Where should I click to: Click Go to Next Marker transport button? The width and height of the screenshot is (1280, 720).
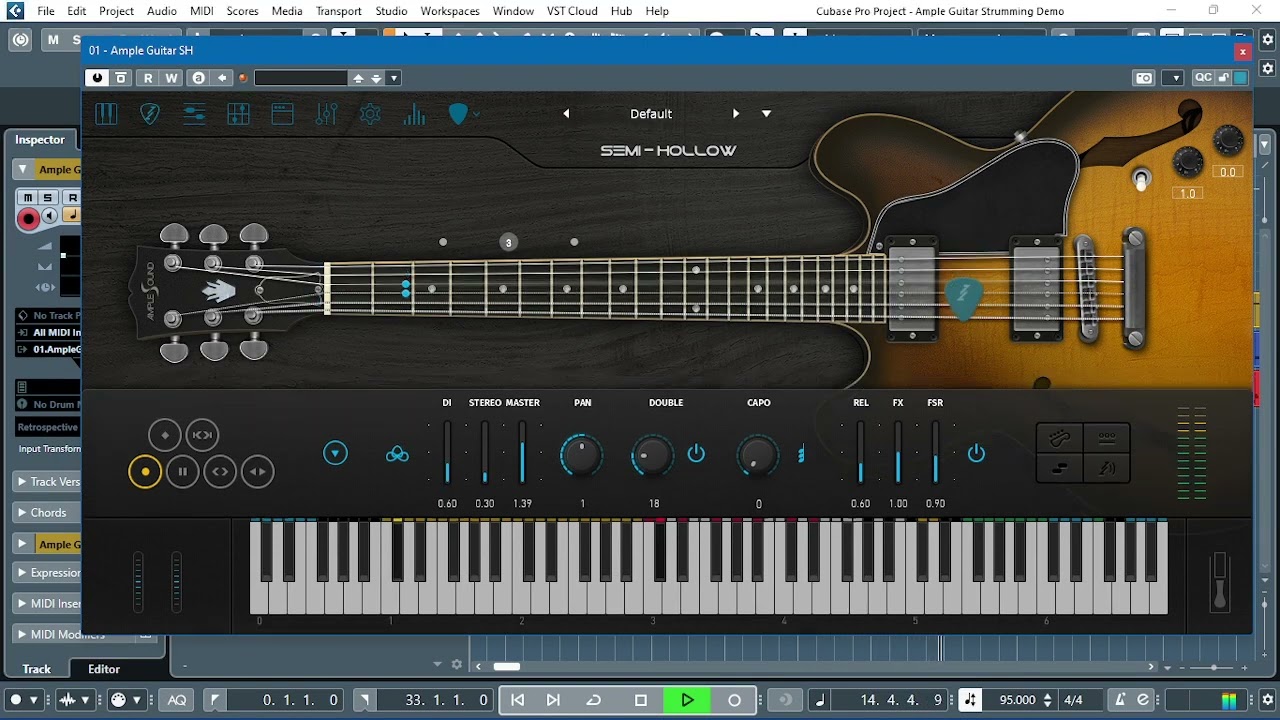coord(553,700)
